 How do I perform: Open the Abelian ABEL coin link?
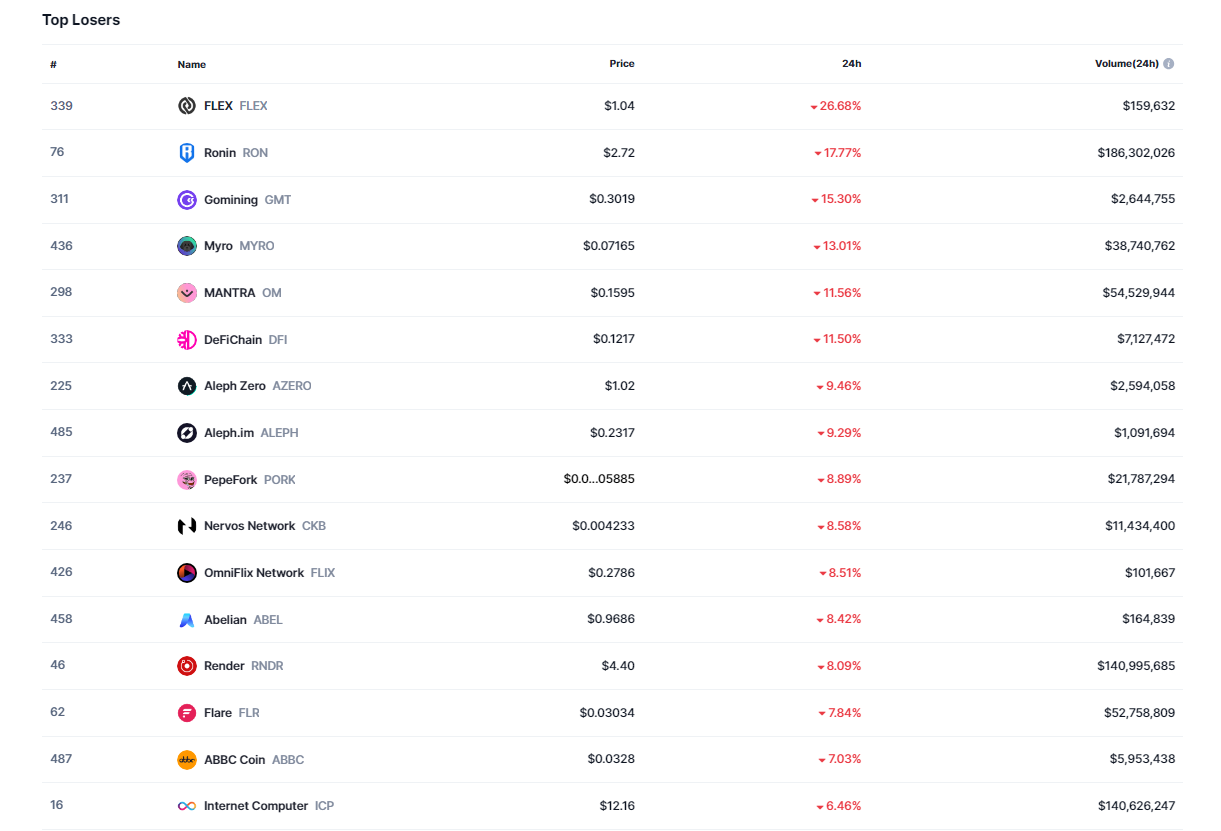point(226,620)
